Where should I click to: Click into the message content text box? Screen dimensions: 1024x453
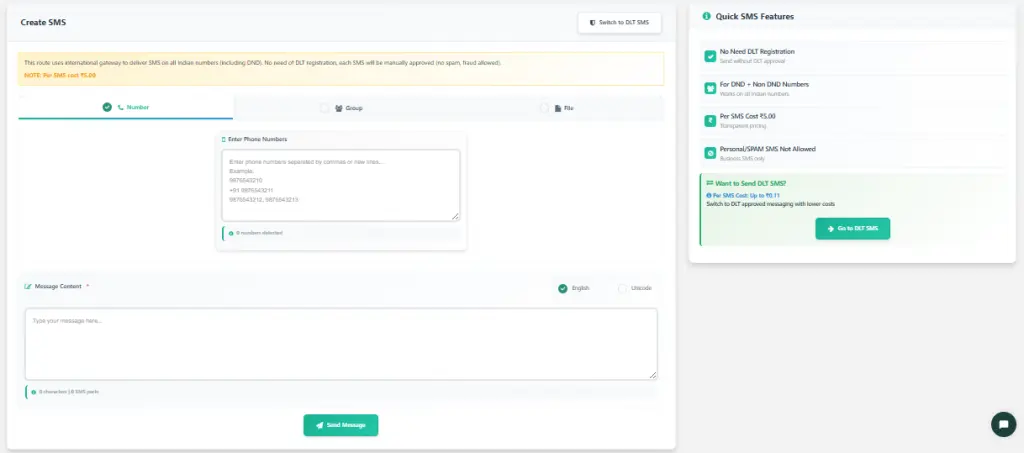click(x=340, y=343)
